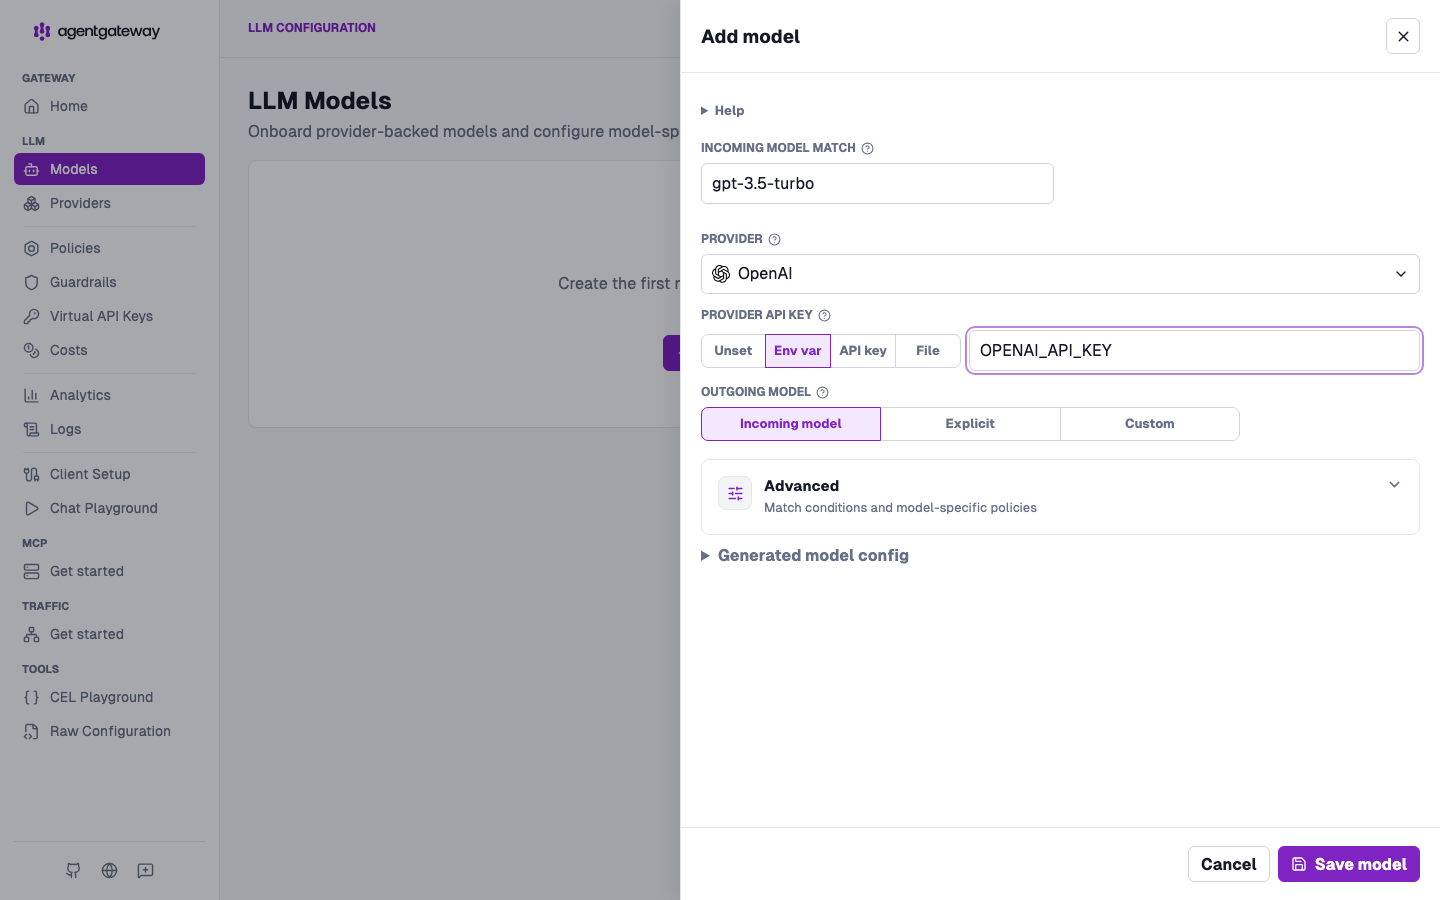Open Virtual API Keys from sidebar
The height and width of the screenshot is (900, 1440).
(109, 316)
